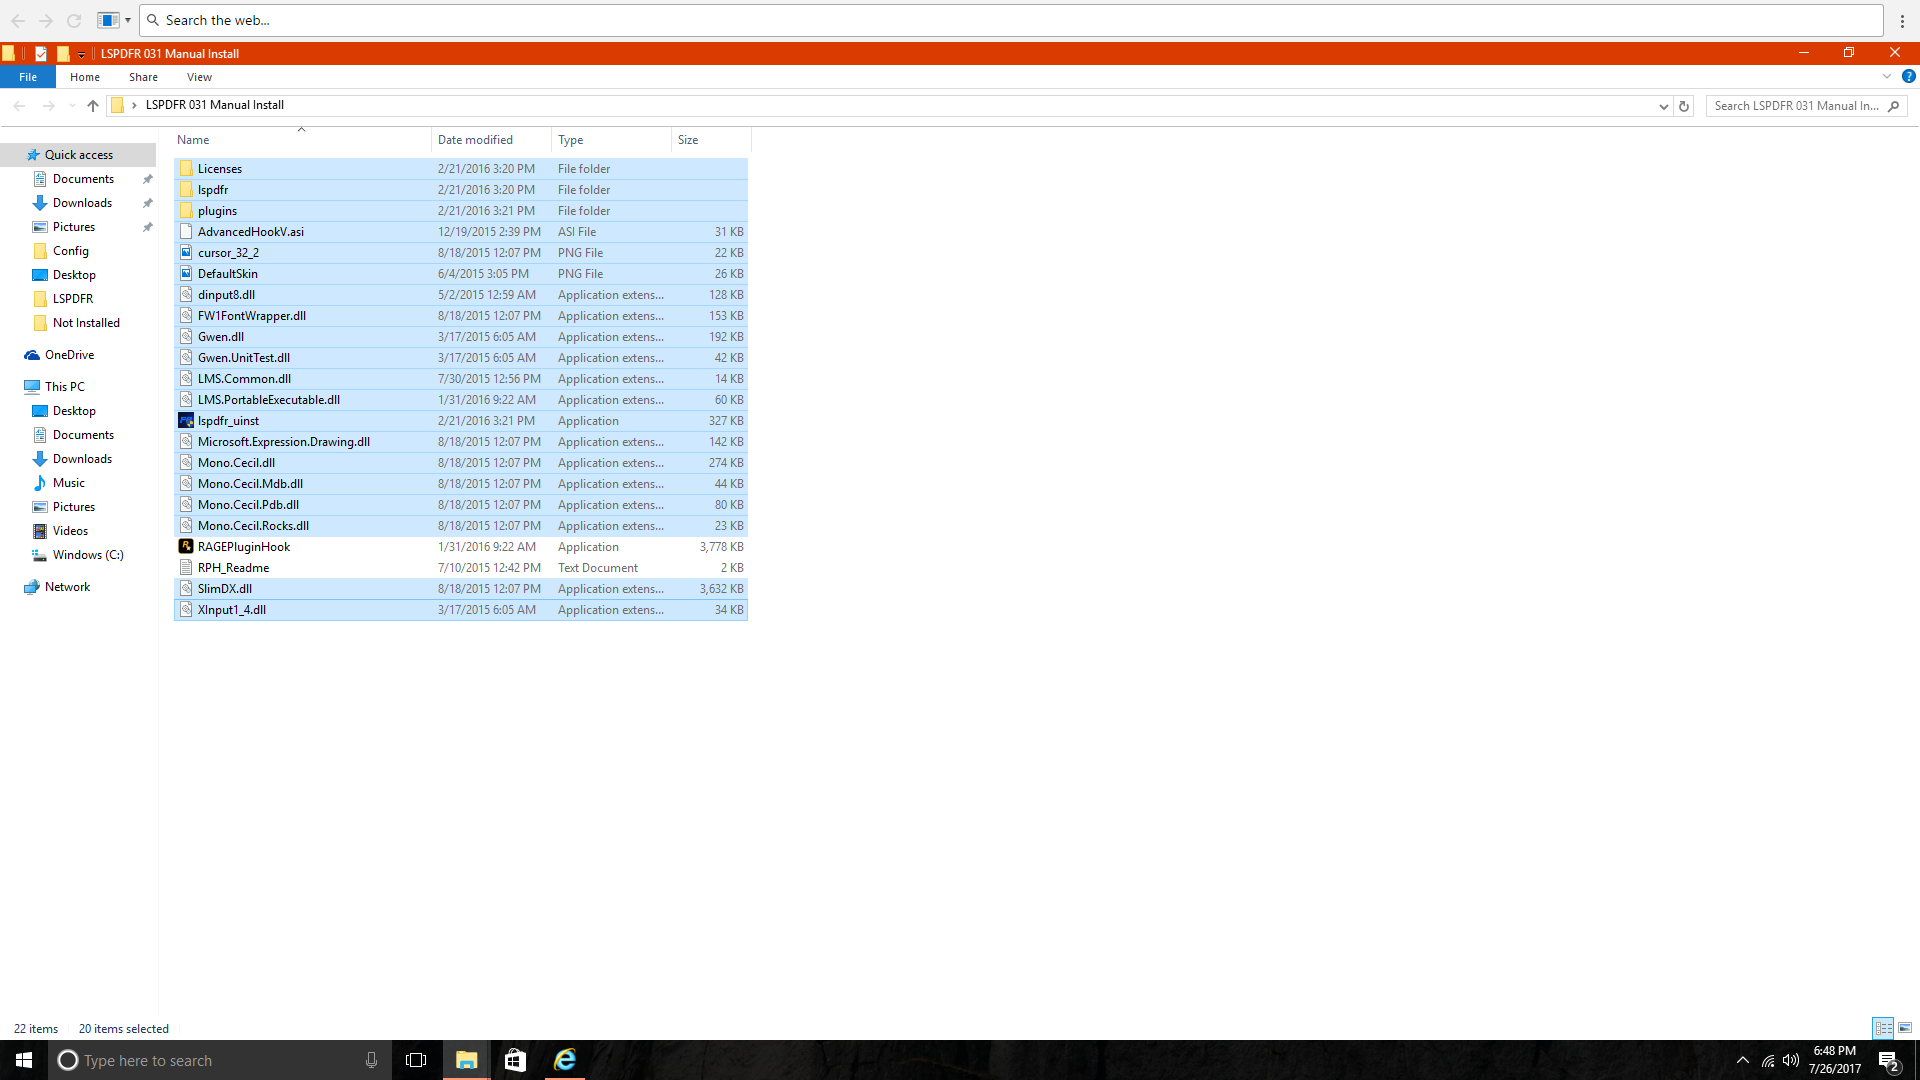Click the lspdfr_uinst application icon
1920x1080 pixels.
tap(186, 421)
